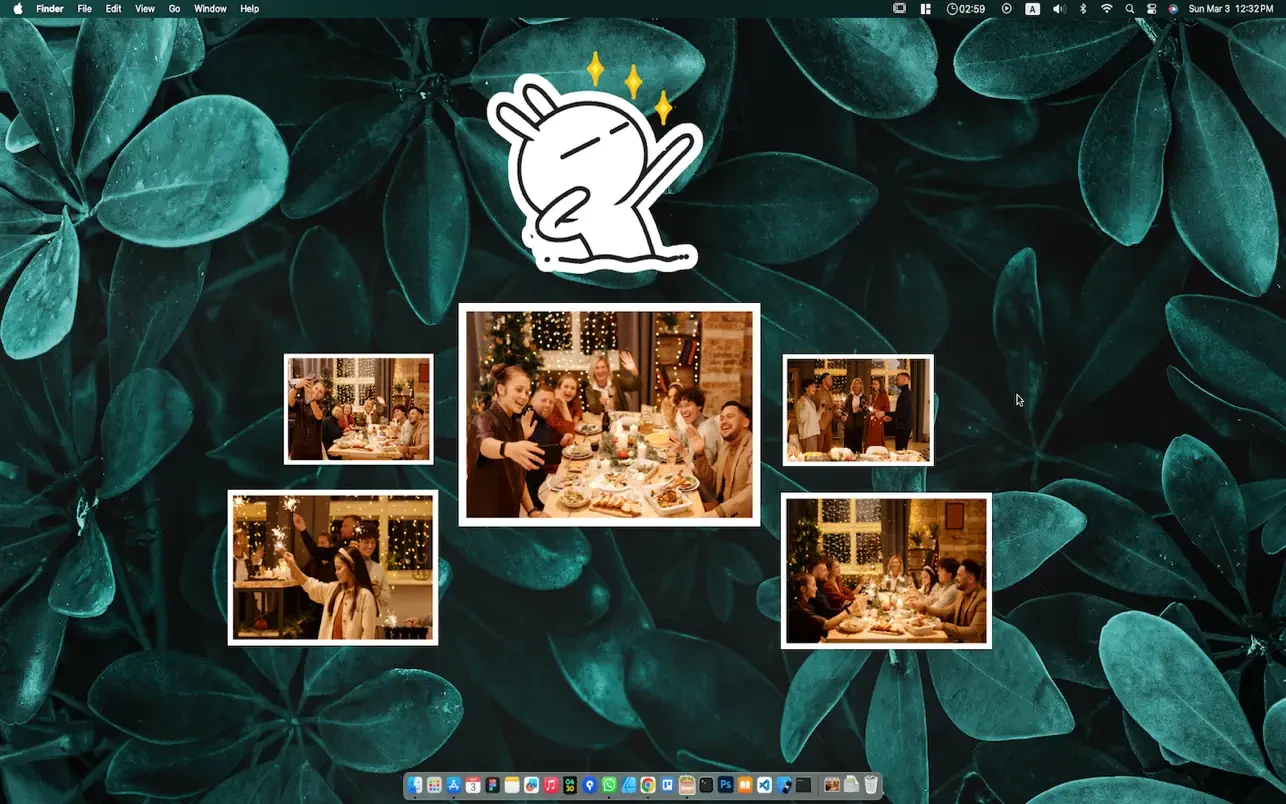
Task: Open Google Chrome from the dock
Action: pos(648,786)
